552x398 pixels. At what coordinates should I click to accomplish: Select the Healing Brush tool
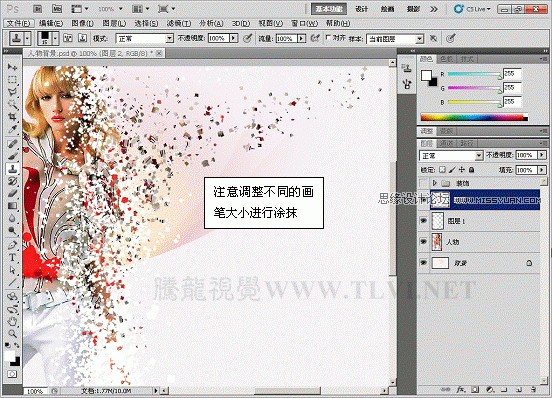(12, 144)
